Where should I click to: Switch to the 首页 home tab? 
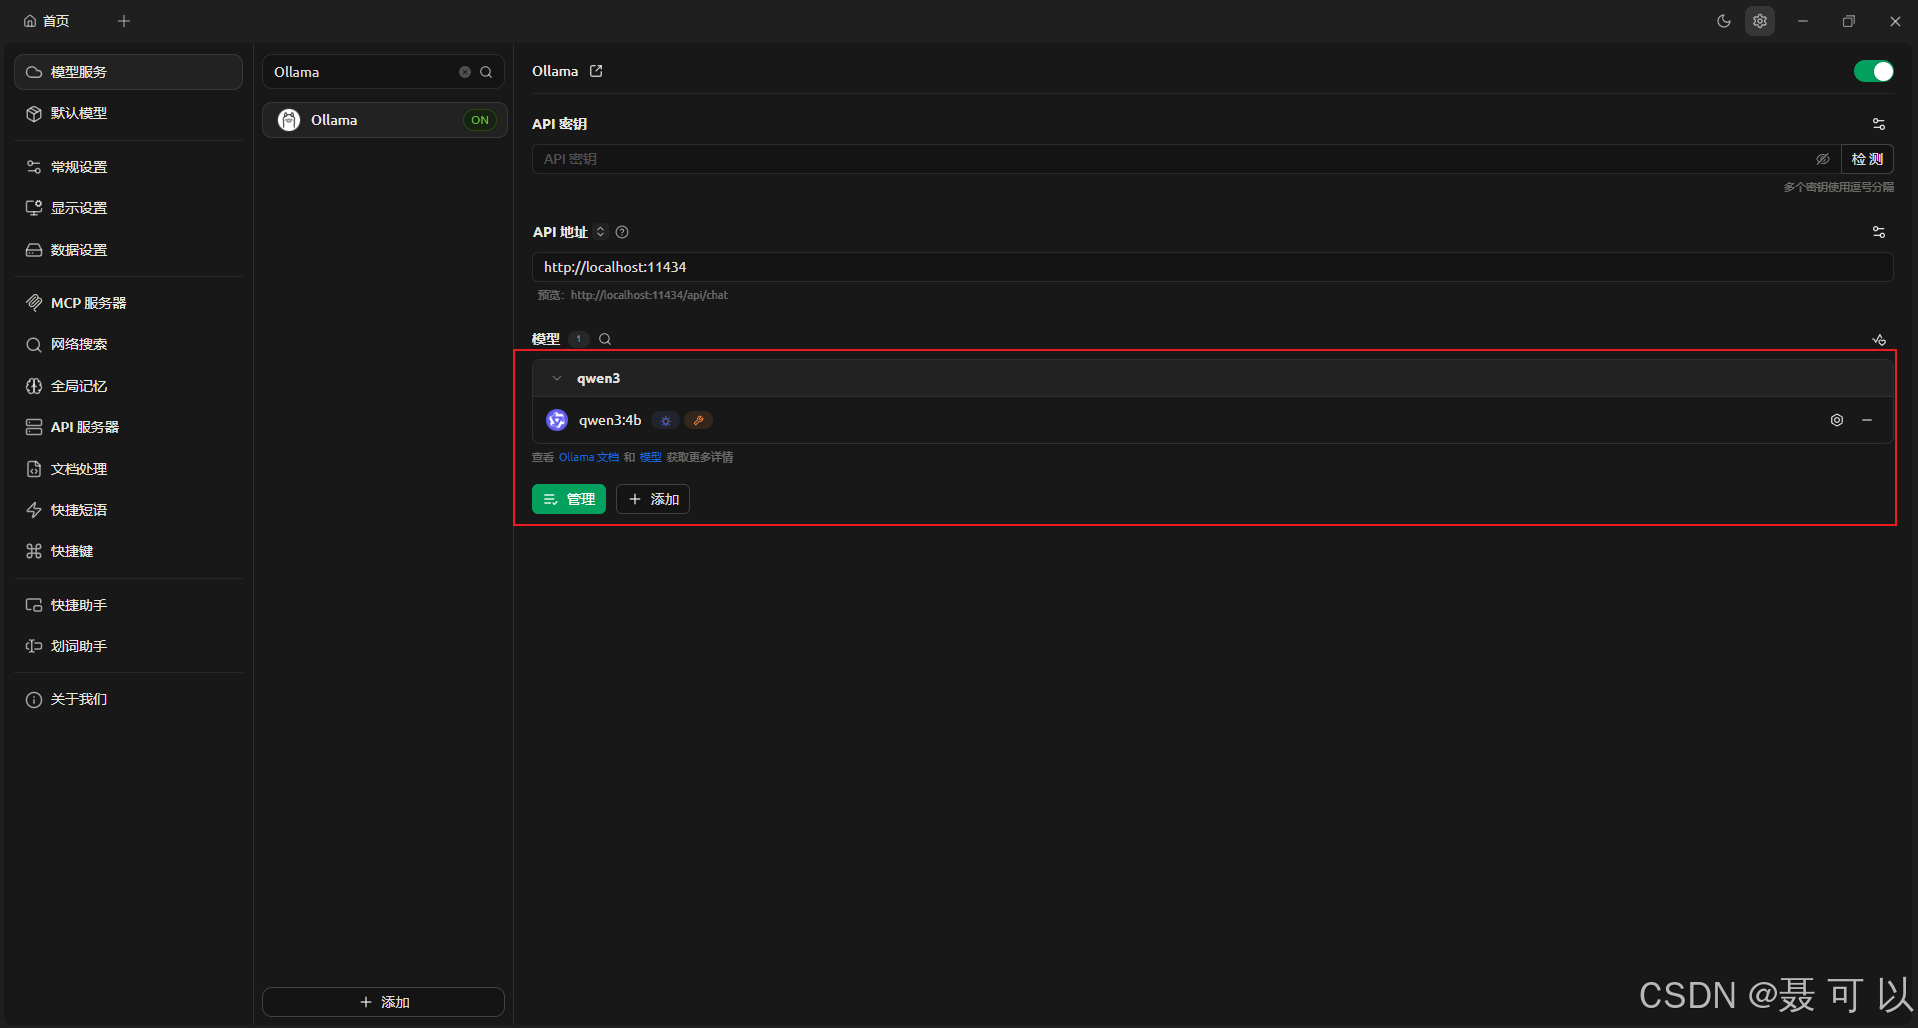pos(47,21)
